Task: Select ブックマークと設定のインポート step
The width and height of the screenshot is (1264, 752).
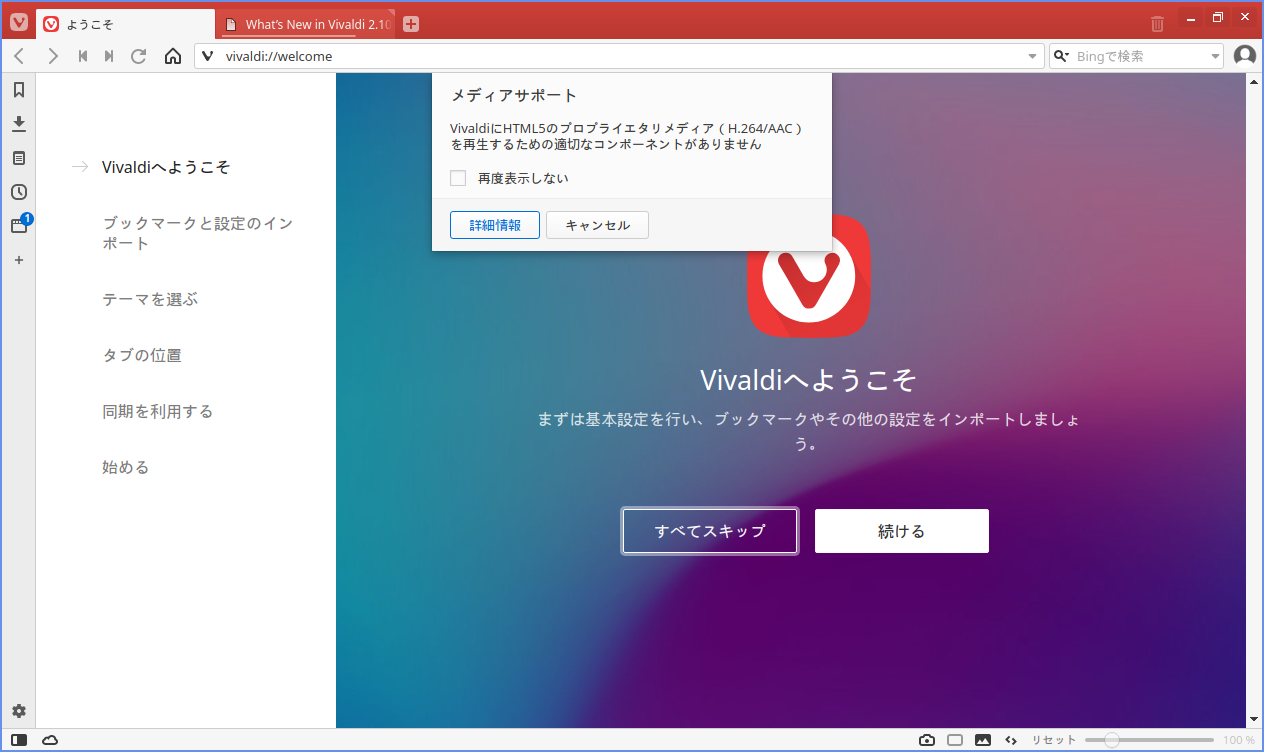Action: pos(198,233)
